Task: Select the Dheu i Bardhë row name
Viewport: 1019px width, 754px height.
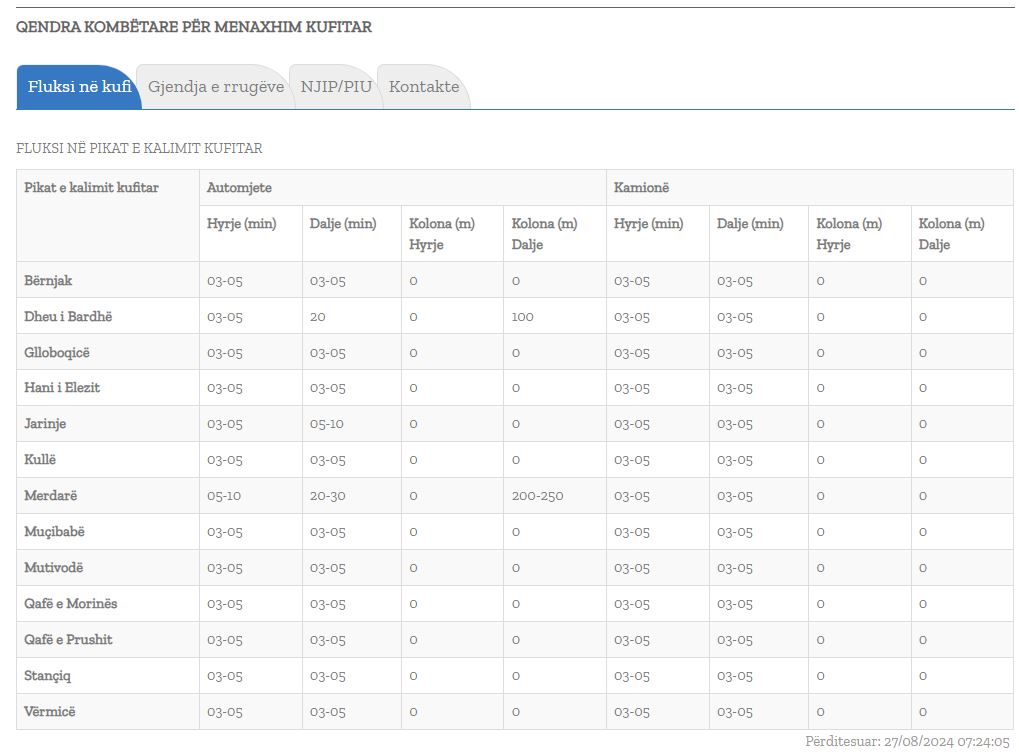Action: [x=68, y=317]
